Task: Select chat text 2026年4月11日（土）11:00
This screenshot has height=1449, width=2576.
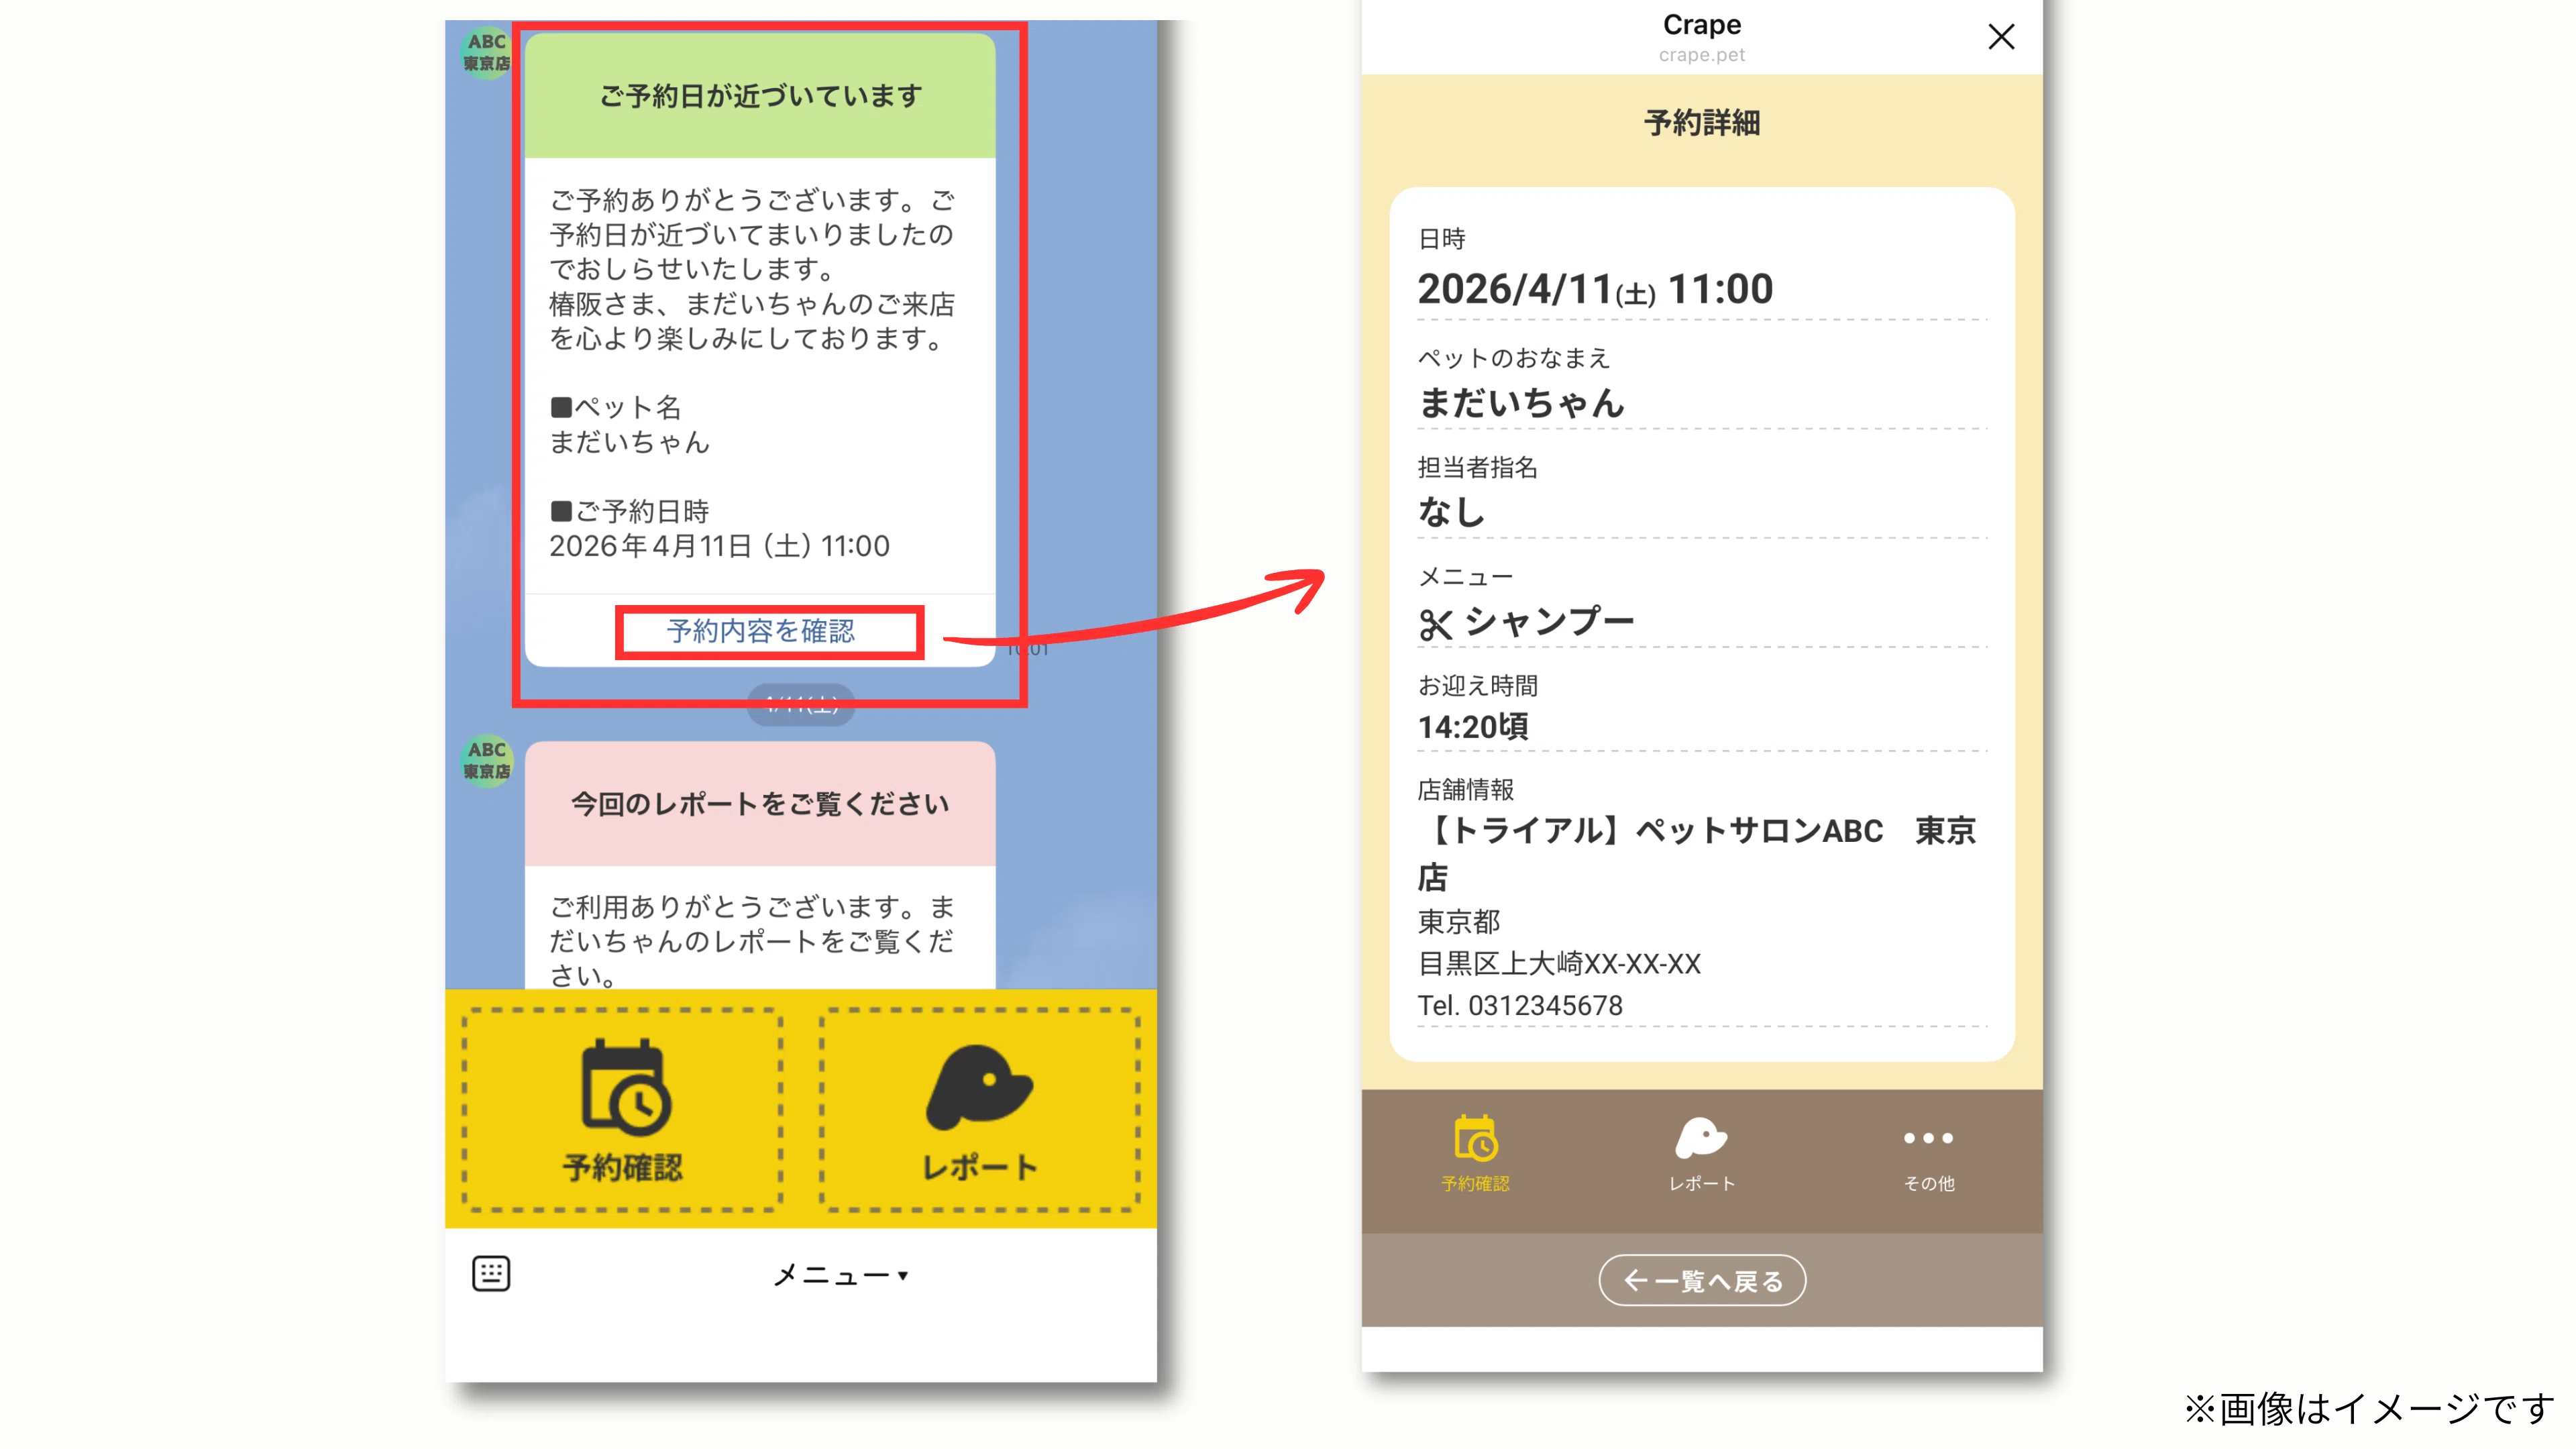Action: 719,546
